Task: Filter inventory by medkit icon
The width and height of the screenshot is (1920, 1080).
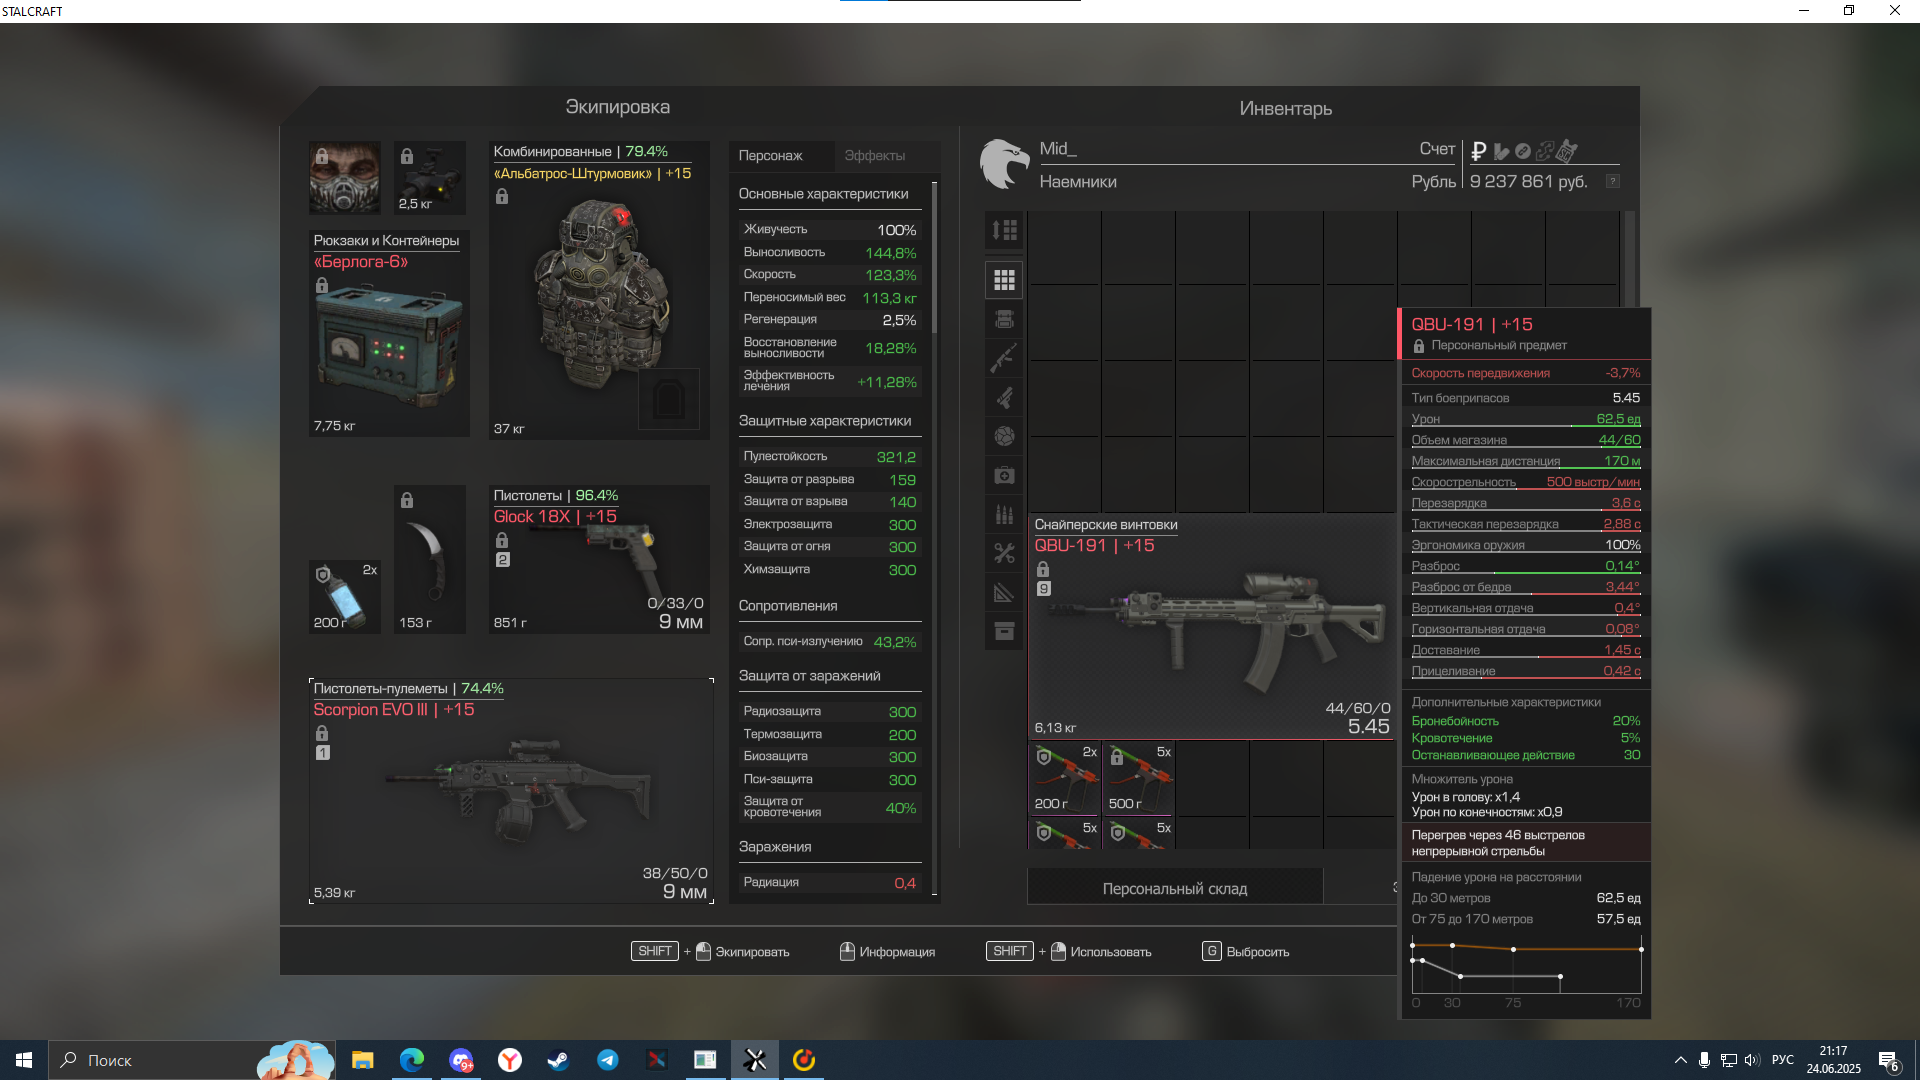Action: (1004, 475)
